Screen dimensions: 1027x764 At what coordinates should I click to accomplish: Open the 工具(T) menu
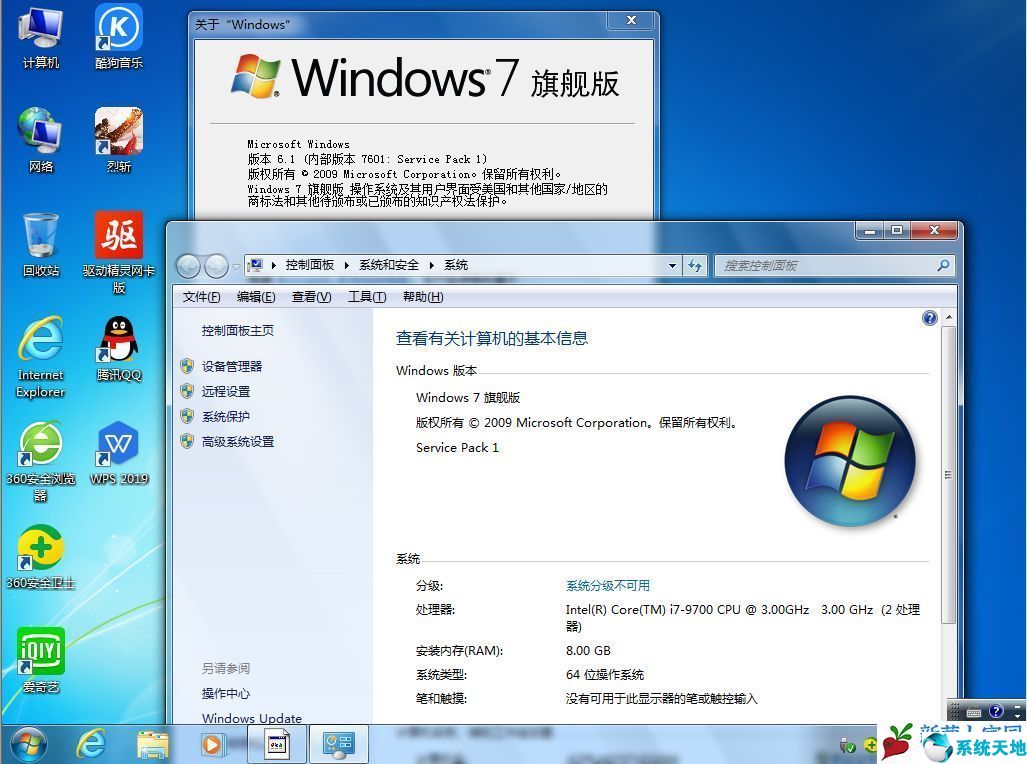click(367, 297)
